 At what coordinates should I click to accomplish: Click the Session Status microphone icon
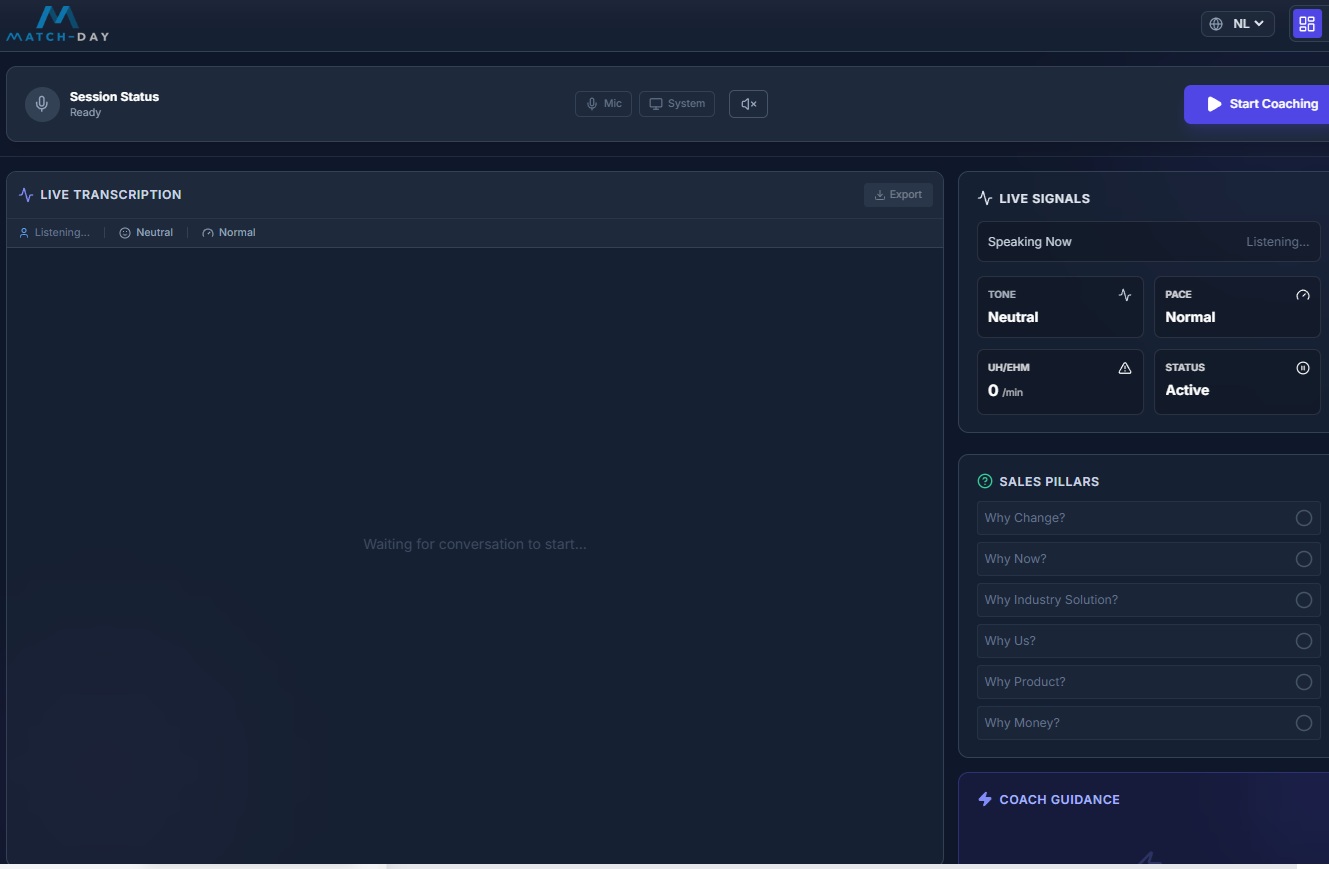(x=42, y=104)
